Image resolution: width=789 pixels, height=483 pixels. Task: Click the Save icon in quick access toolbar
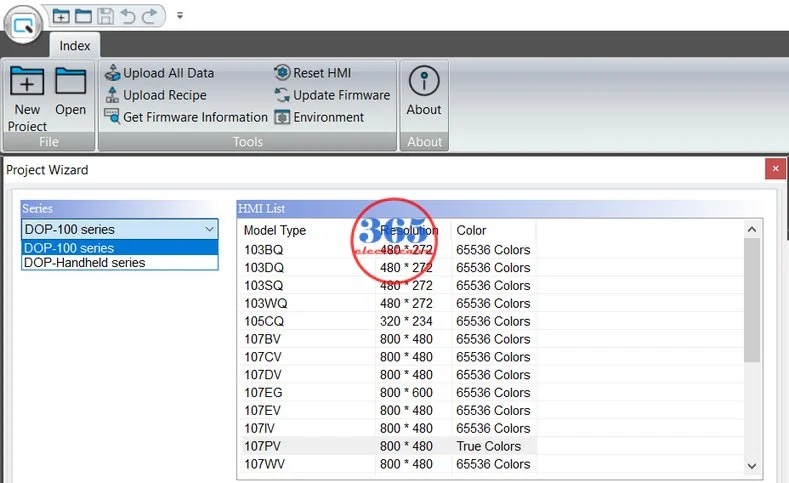point(105,17)
